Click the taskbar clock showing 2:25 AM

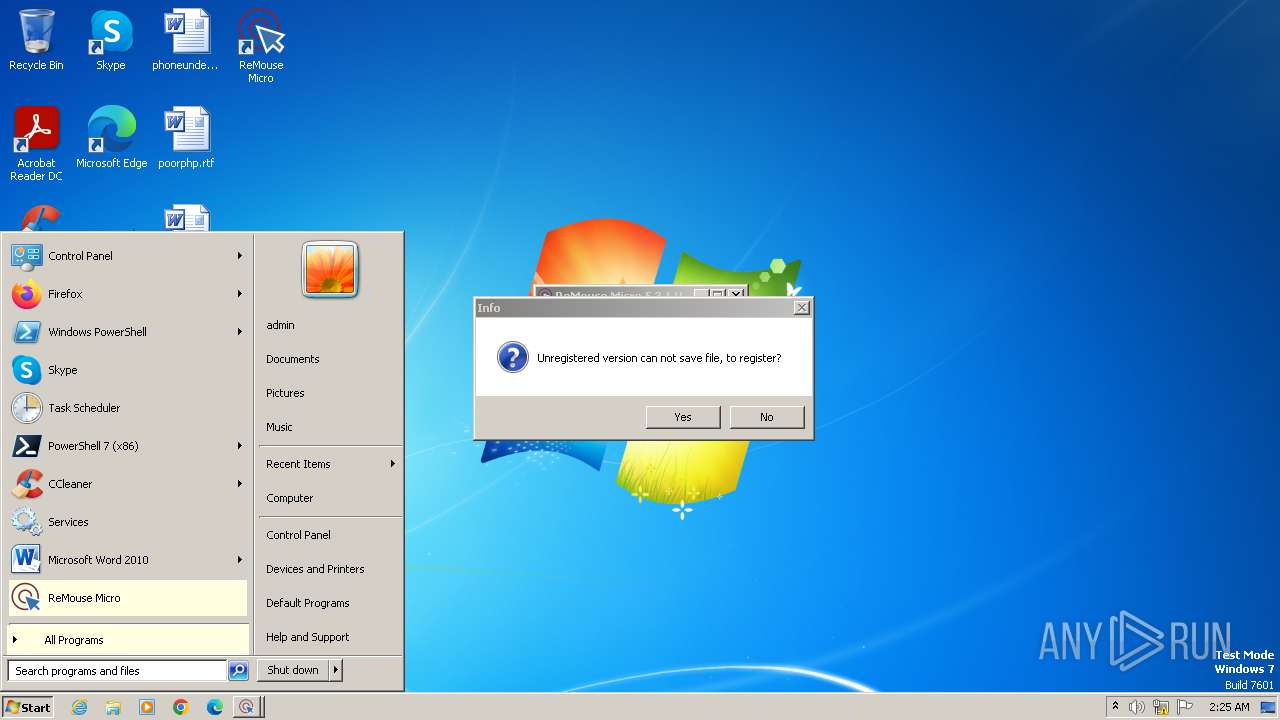point(1229,707)
